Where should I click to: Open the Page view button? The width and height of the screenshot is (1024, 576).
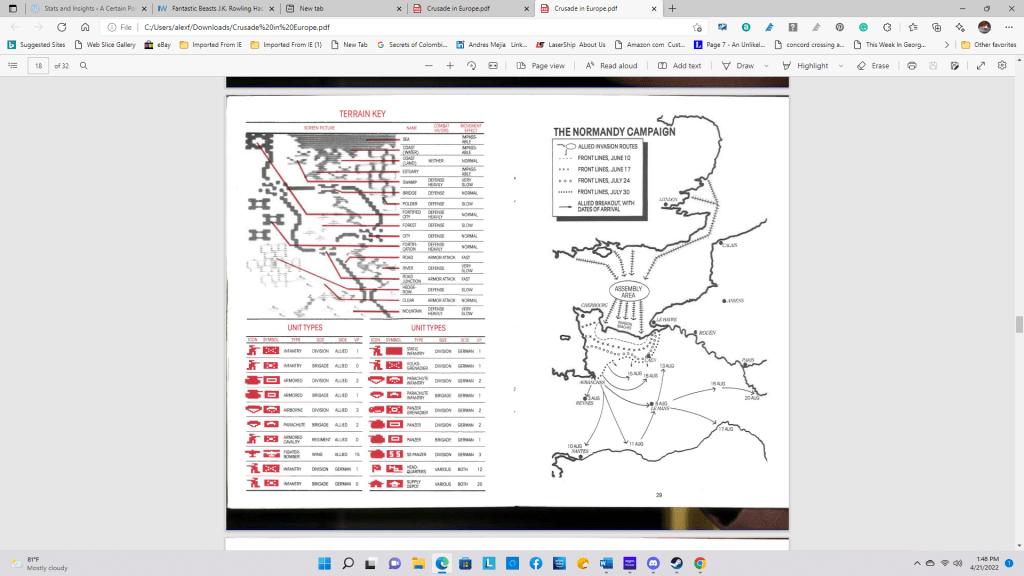[x=541, y=65]
